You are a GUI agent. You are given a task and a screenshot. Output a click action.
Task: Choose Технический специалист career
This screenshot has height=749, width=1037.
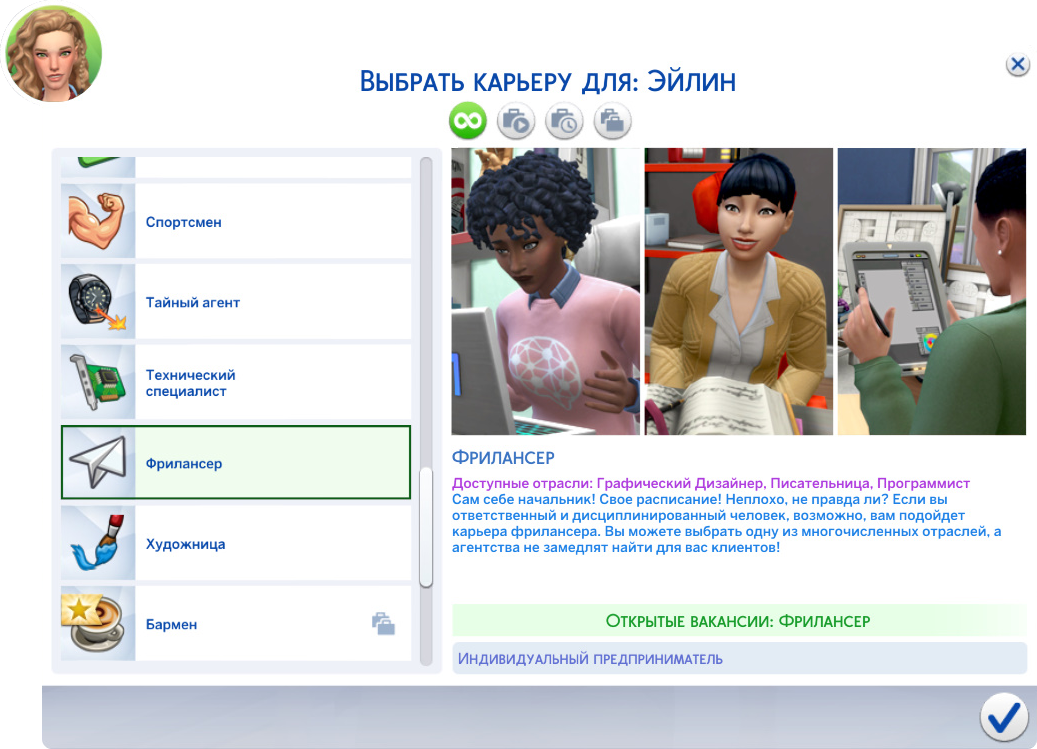236,383
